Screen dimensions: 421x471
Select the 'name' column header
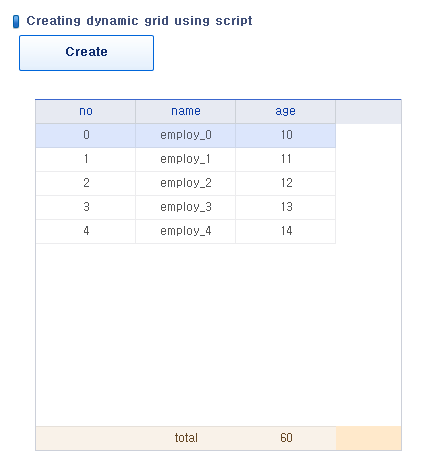(x=185, y=112)
